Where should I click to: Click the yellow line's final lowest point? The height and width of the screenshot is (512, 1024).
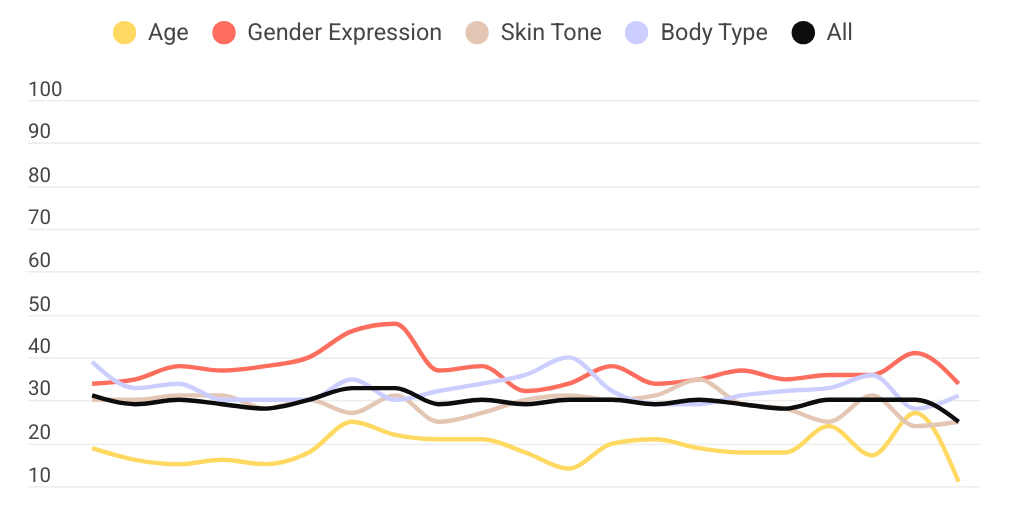(x=958, y=481)
